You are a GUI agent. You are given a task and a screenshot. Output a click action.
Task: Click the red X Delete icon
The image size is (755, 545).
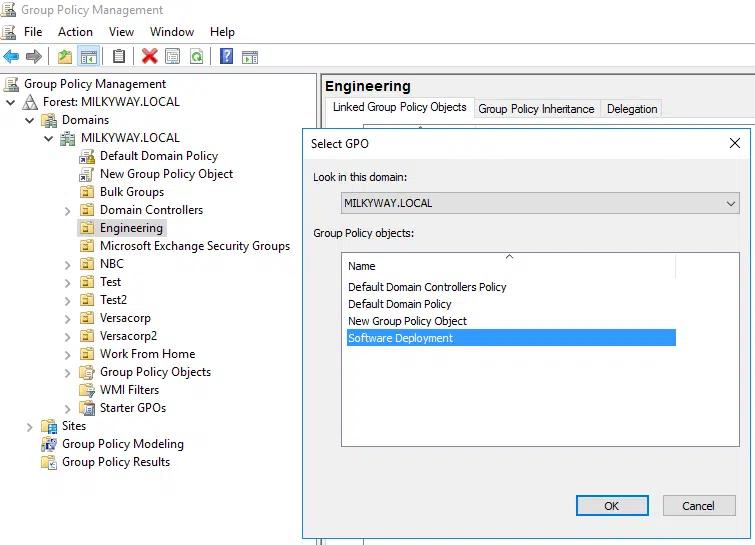click(149, 56)
